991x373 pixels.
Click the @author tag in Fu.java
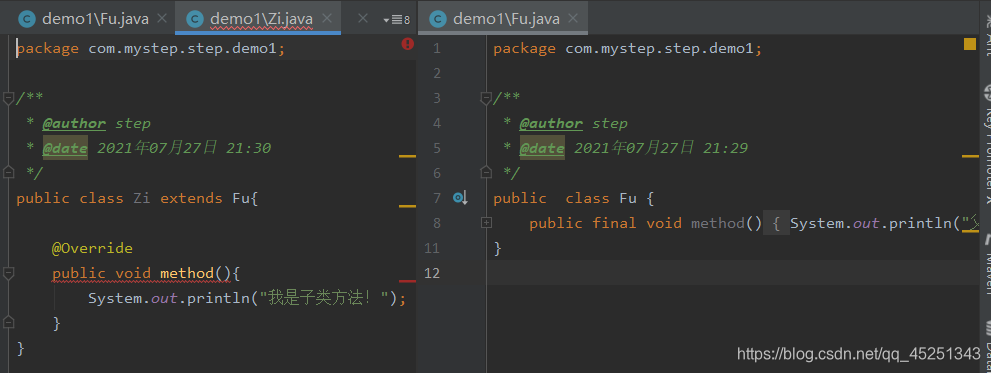551,123
